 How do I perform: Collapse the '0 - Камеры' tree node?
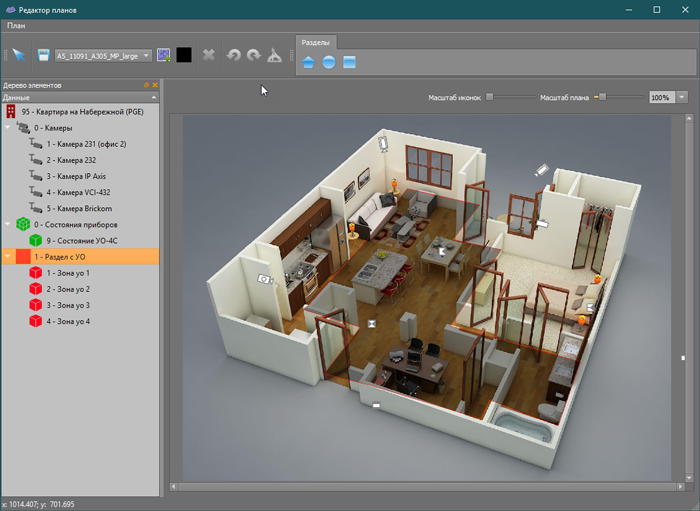click(7, 128)
